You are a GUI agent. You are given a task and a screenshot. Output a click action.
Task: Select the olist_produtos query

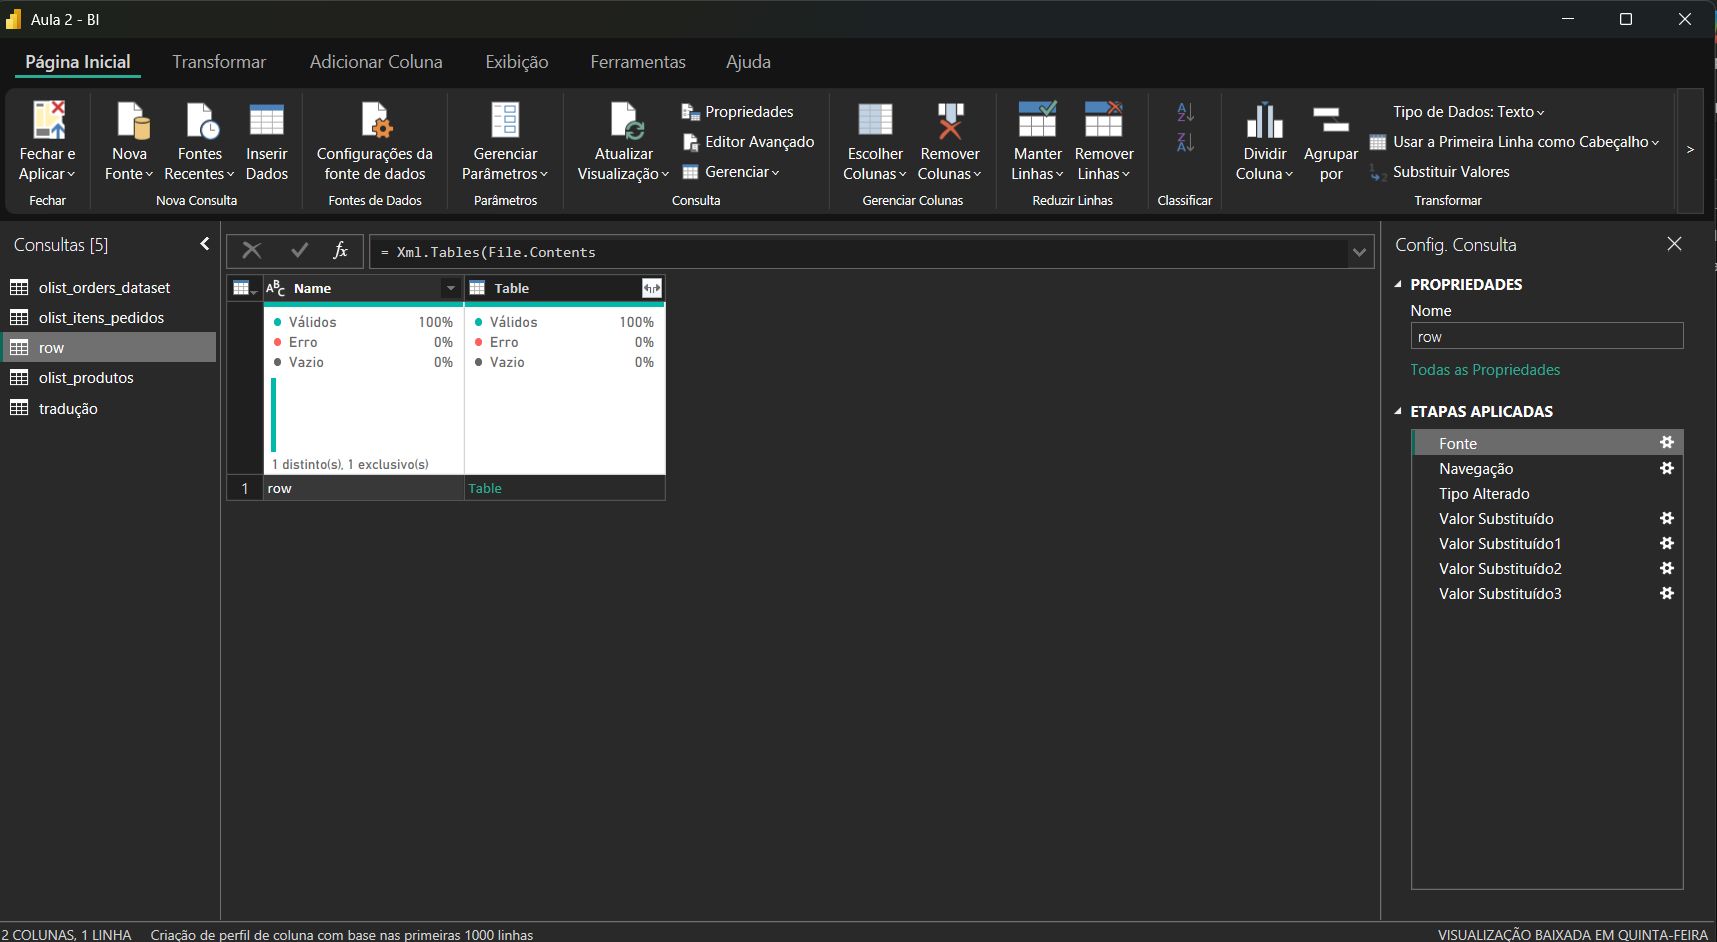coord(108,378)
